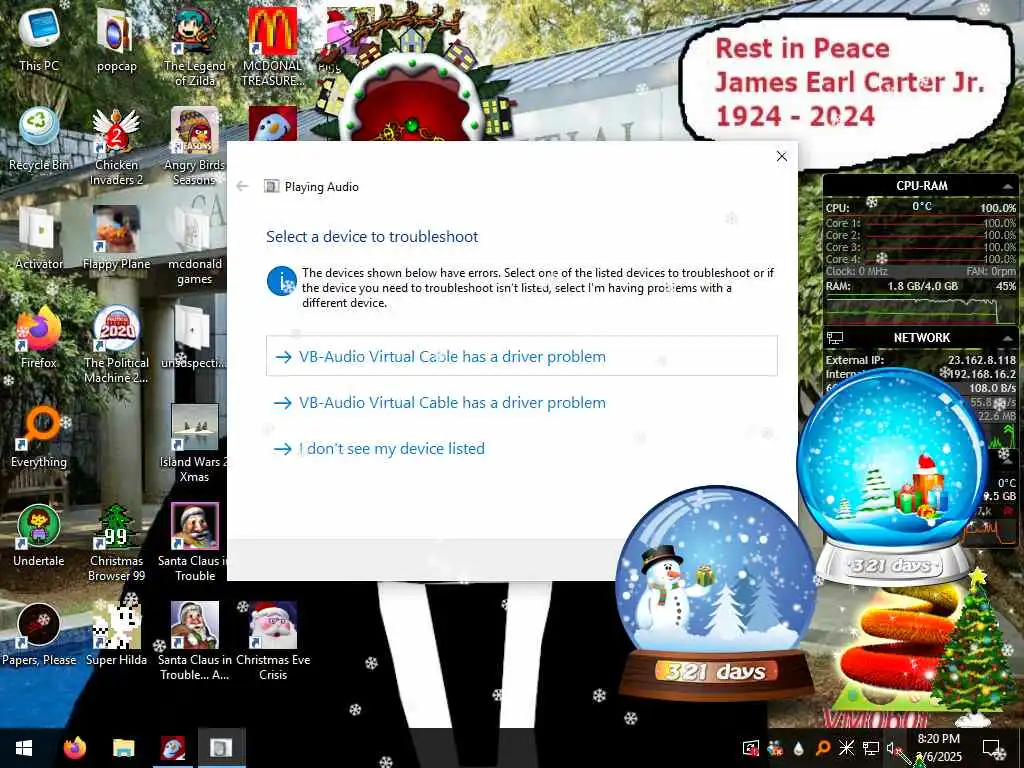Open The Legend of Zilda shortcut

tap(195, 46)
